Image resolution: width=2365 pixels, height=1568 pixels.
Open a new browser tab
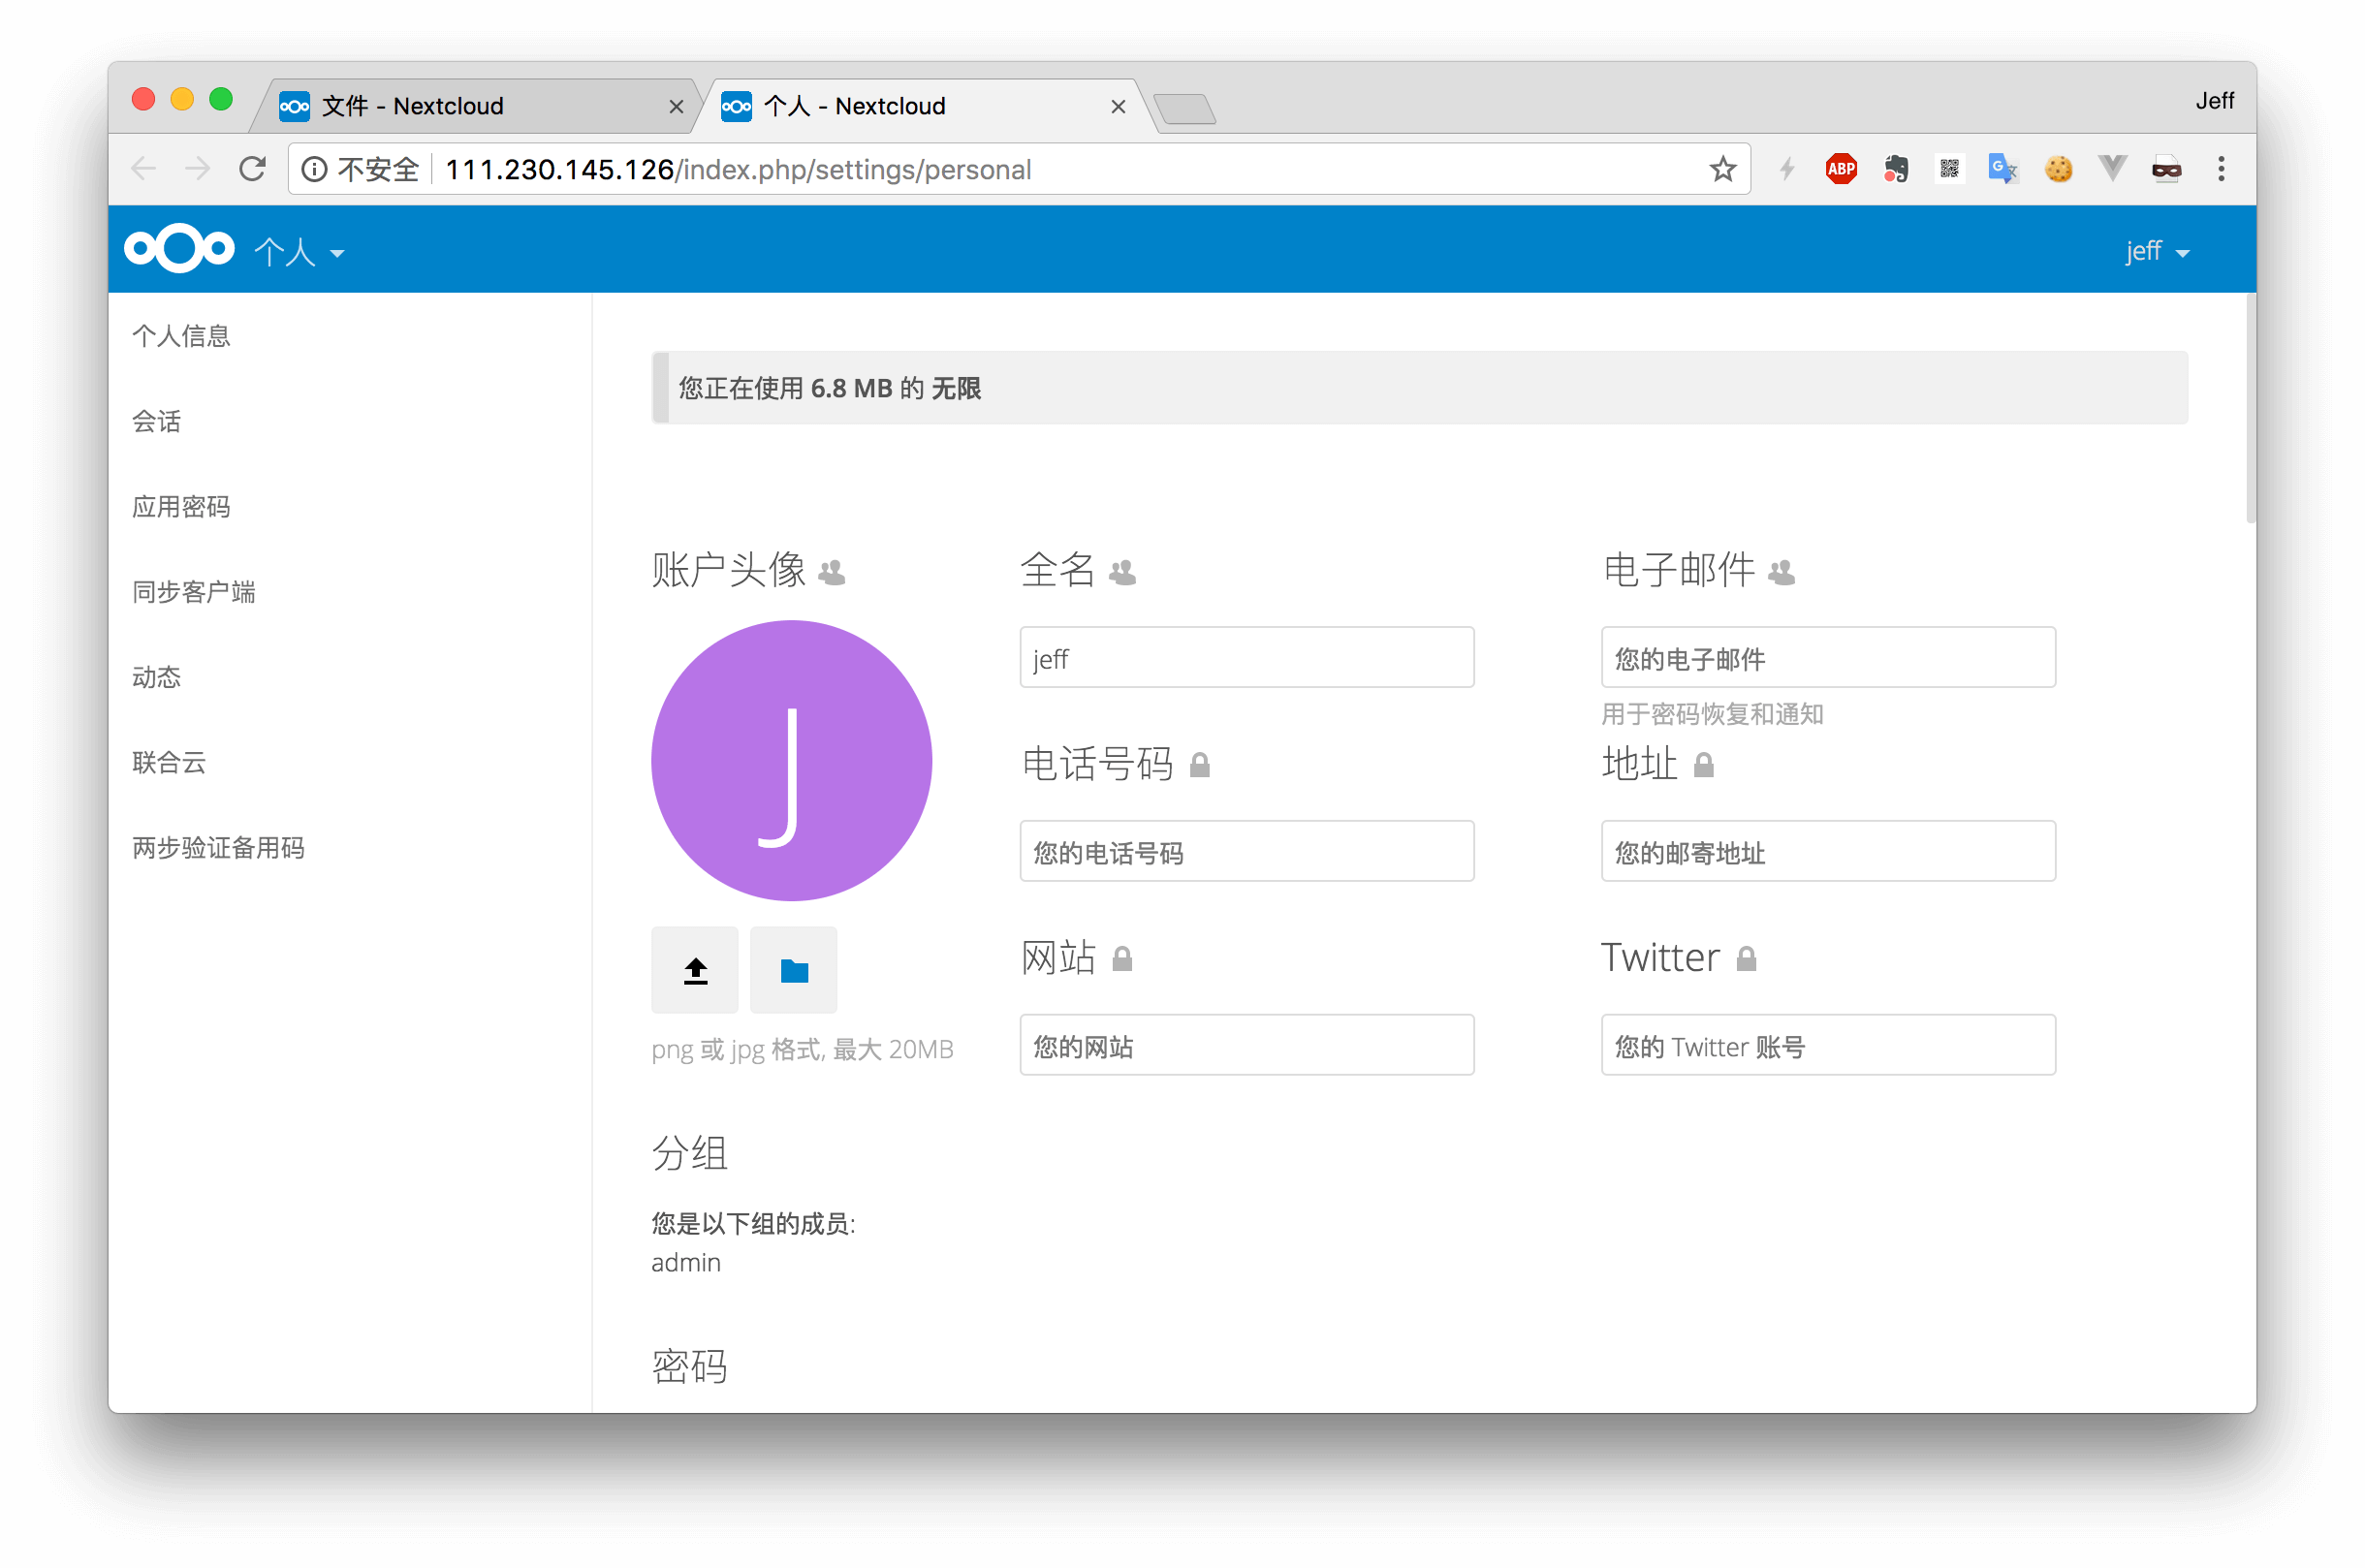[x=1185, y=108]
